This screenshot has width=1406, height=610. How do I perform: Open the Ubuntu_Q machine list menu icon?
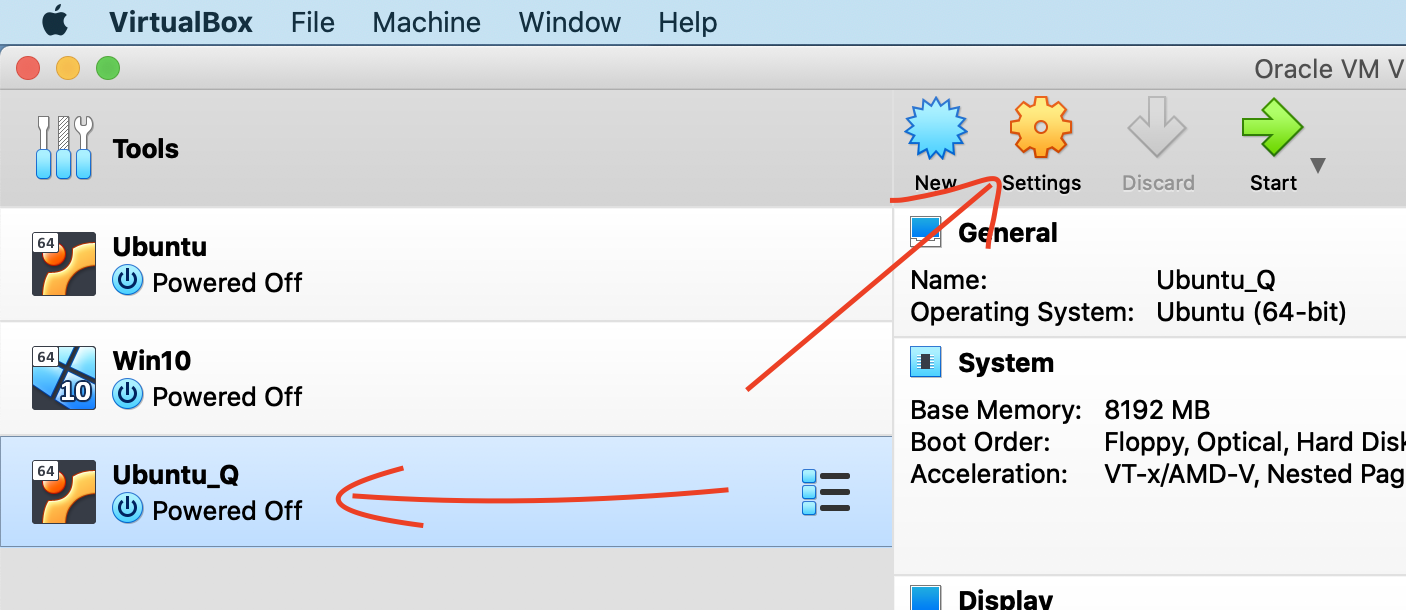point(826,492)
